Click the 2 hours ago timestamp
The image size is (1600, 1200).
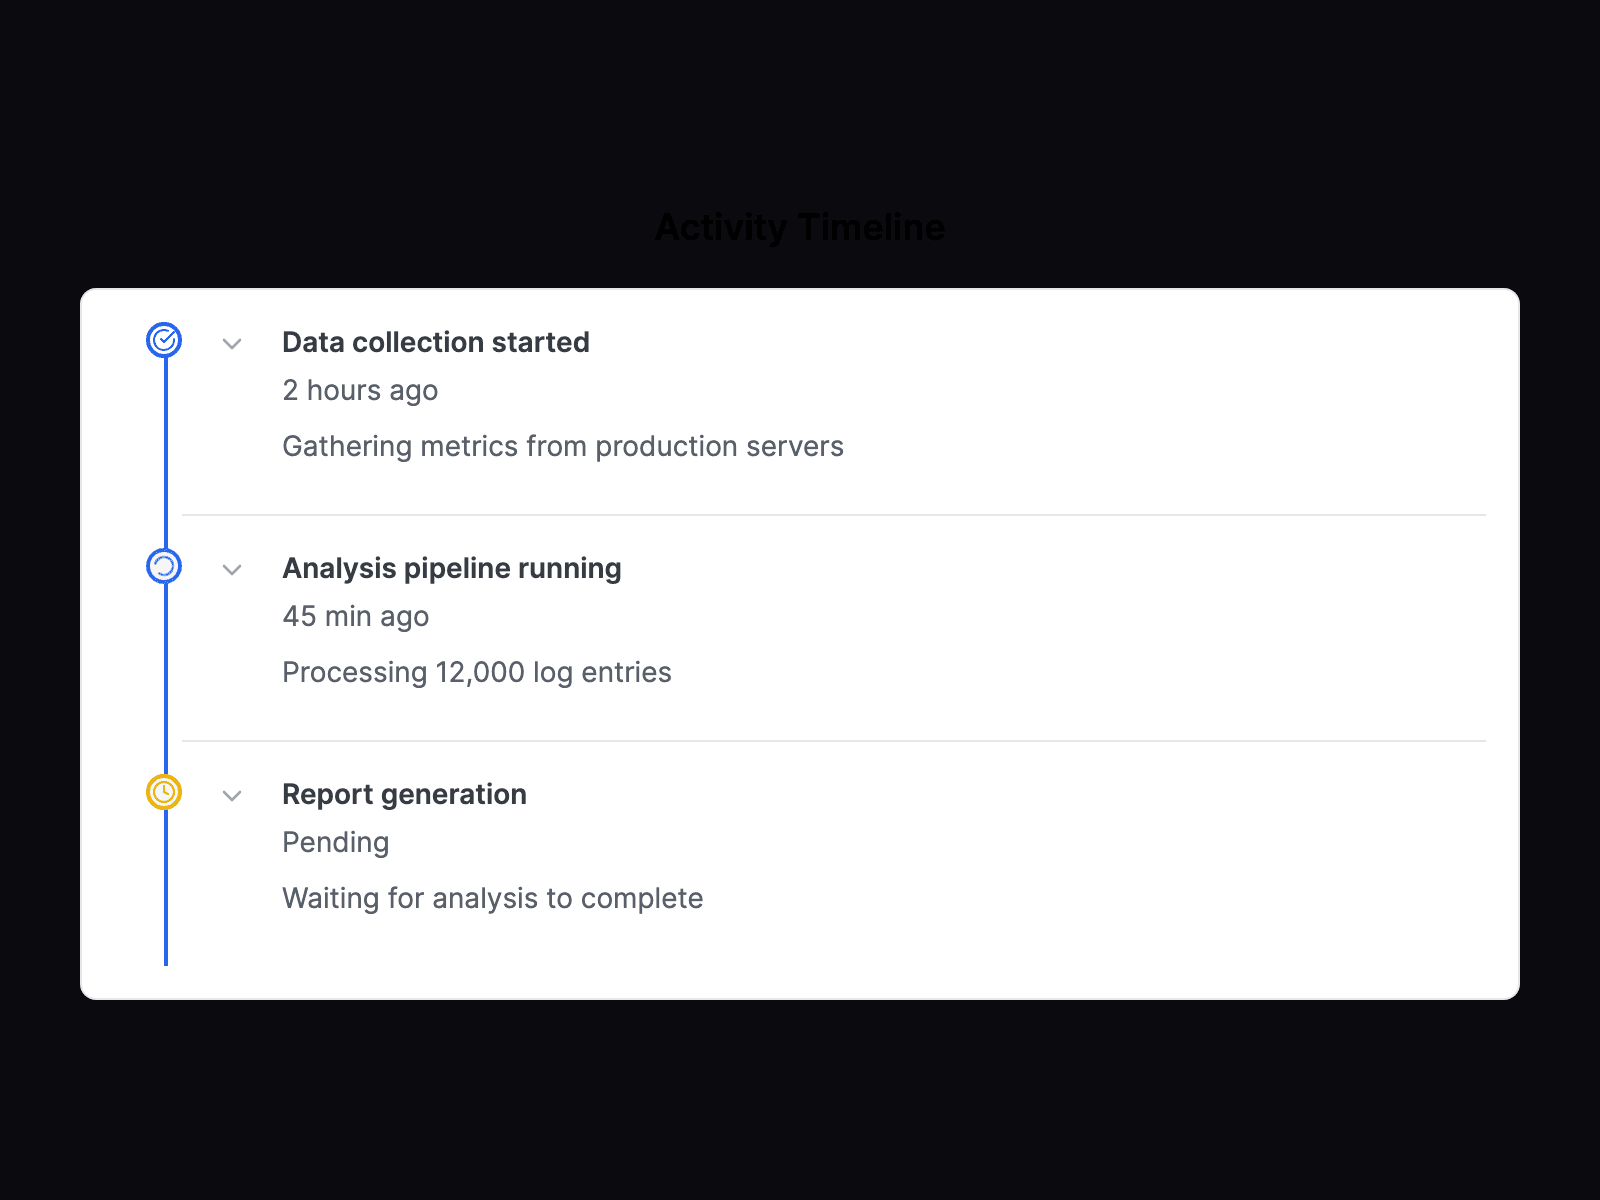pyautogui.click(x=360, y=390)
